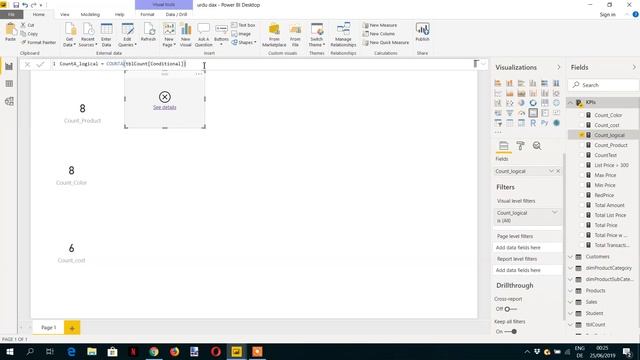The image size is (640, 360).
Task: Open Data view in left sidebar
Action: pos(9,84)
